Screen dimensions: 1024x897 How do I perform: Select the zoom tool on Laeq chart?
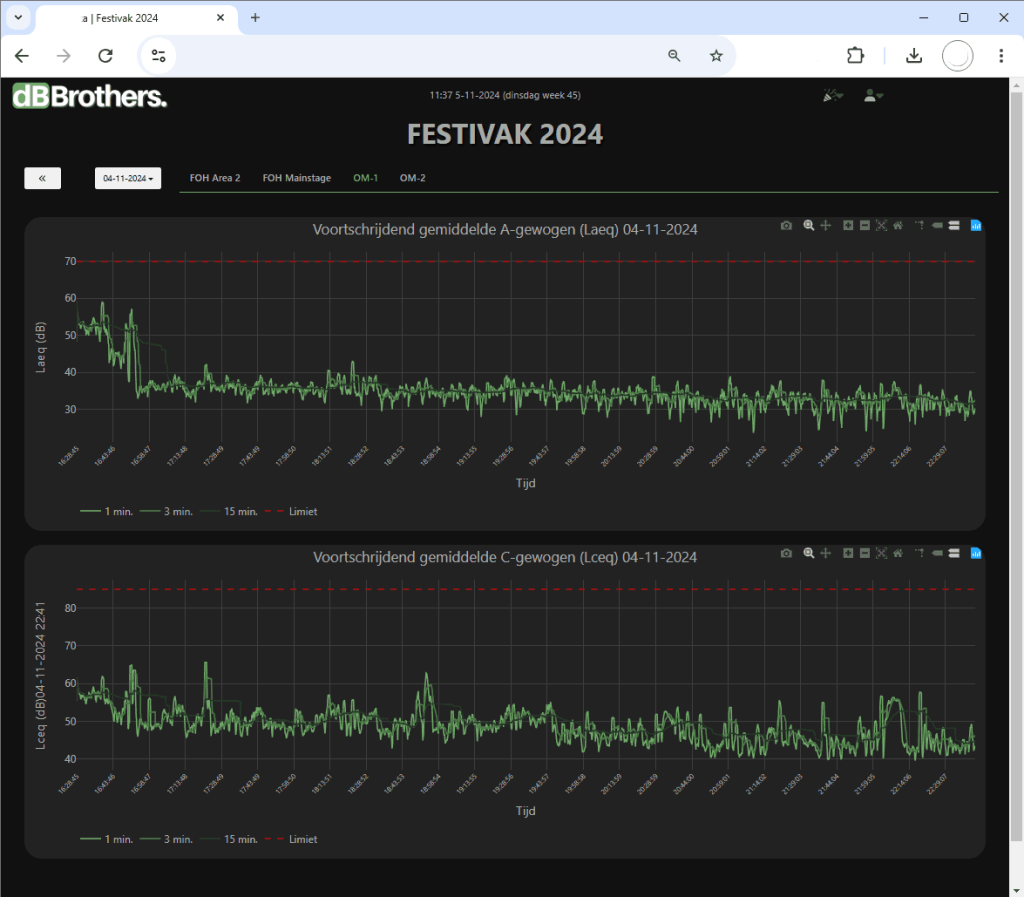click(x=809, y=226)
